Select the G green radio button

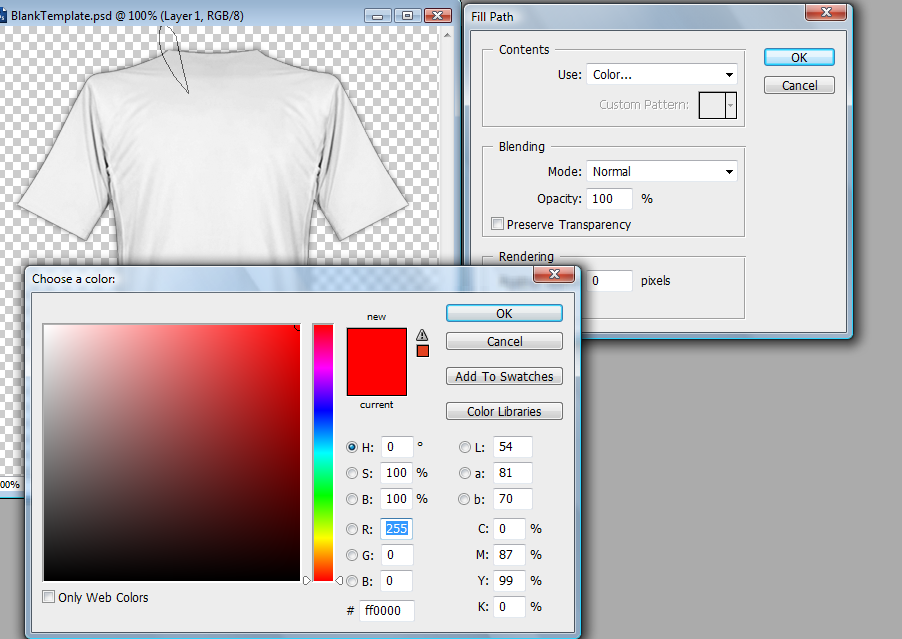tap(352, 555)
